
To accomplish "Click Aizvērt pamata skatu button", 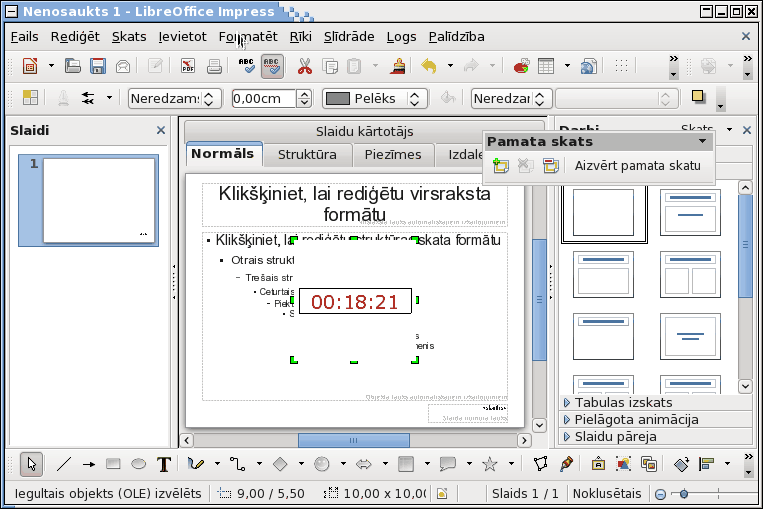I will [x=637, y=166].
